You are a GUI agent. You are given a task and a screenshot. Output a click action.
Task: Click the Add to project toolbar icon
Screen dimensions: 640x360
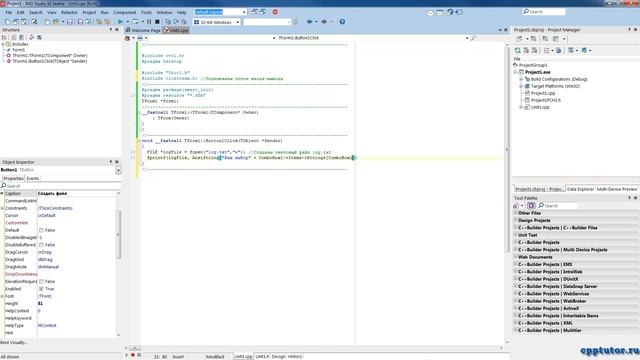(x=99, y=22)
